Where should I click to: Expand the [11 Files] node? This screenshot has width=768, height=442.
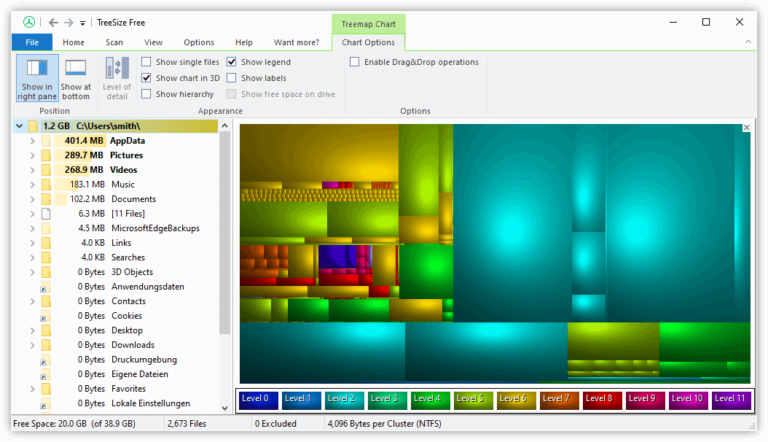coord(32,214)
